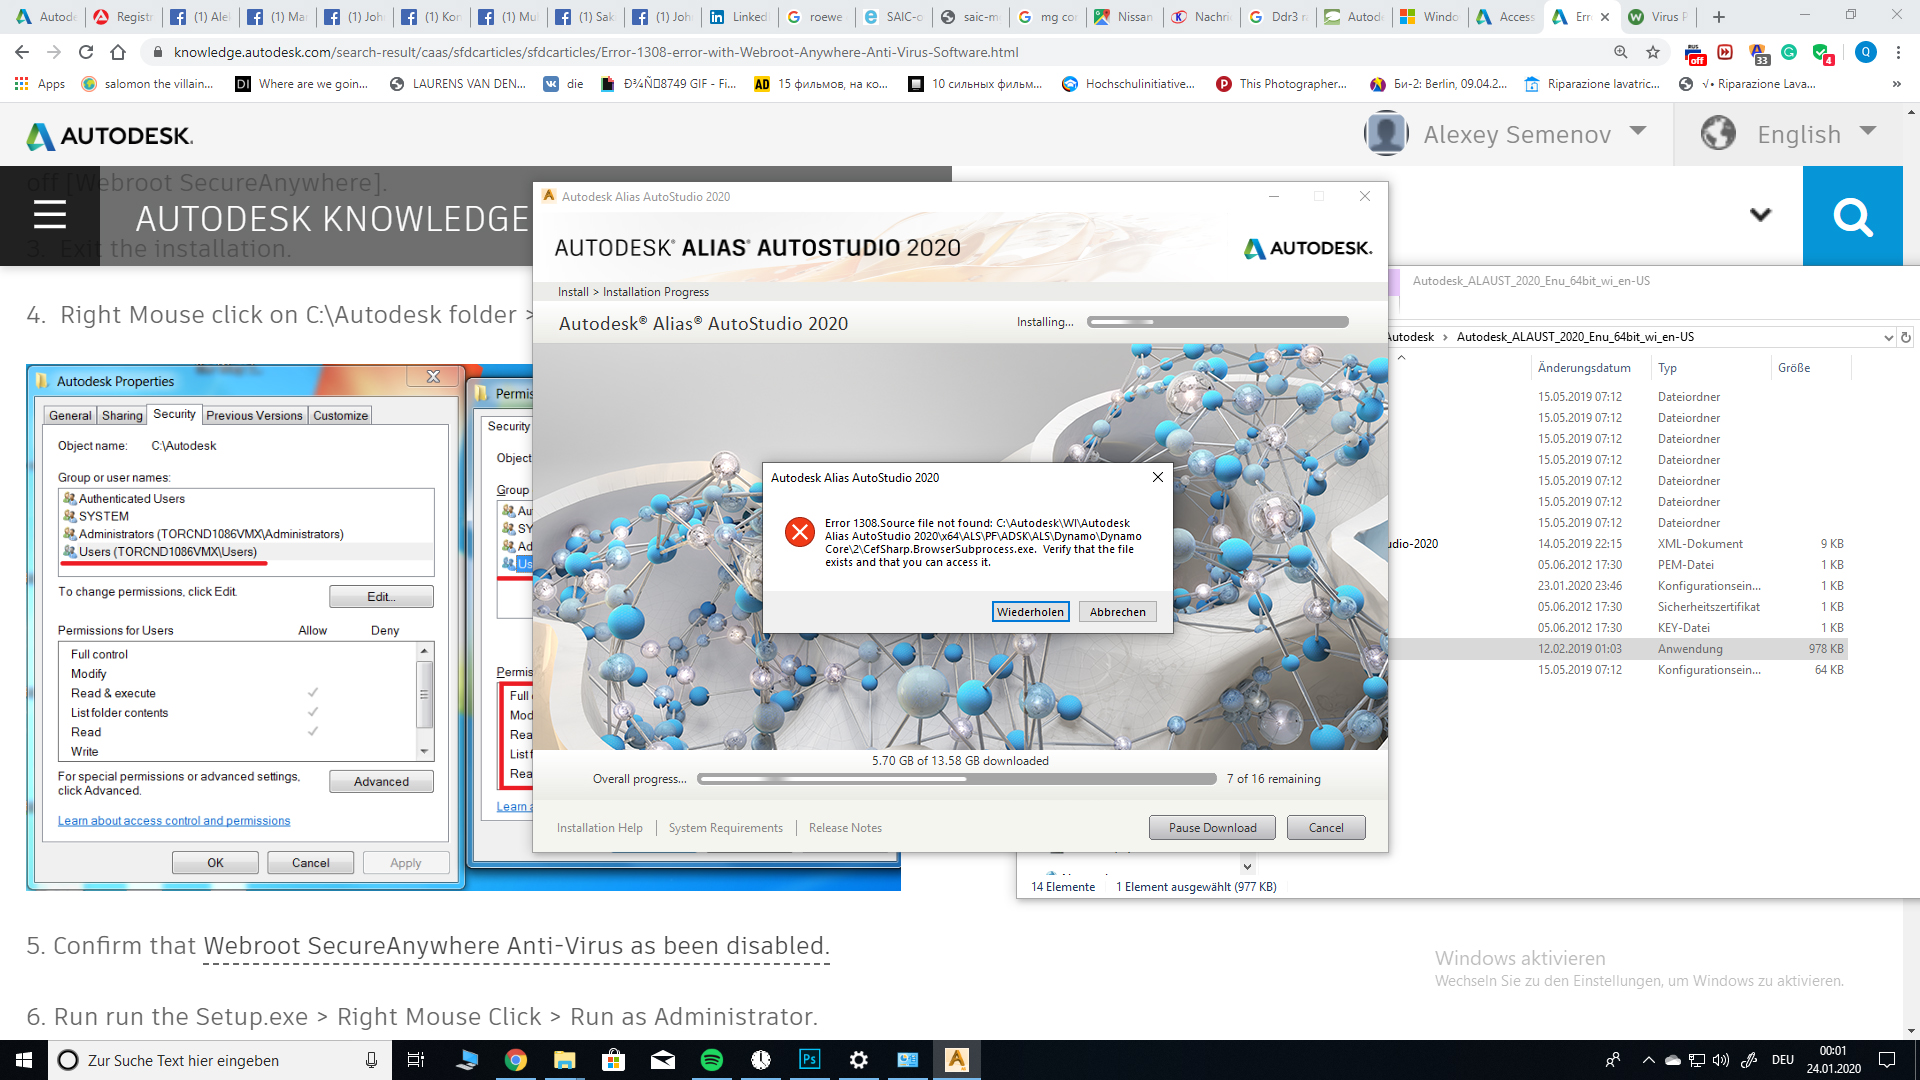
Task: Click the Abbrechen button in the error dialog
Action: (1117, 612)
